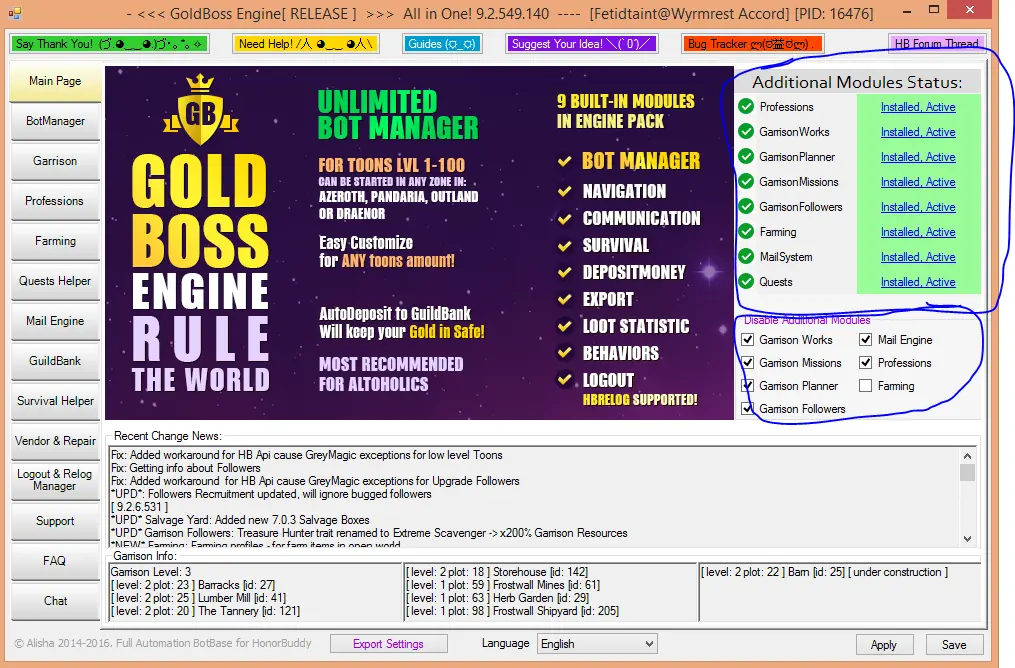Screen dimensions: 1015x668
Task: Click the Lumber Mill [id: 41] line
Action: (x=198, y=598)
